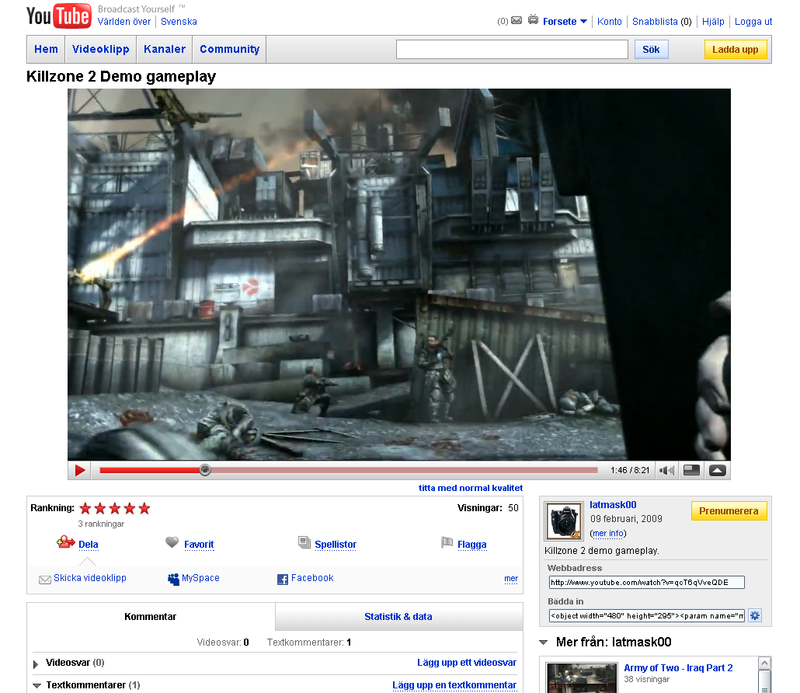
Task: Click the latmask00 channel avatar
Action: pyautogui.click(x=564, y=521)
